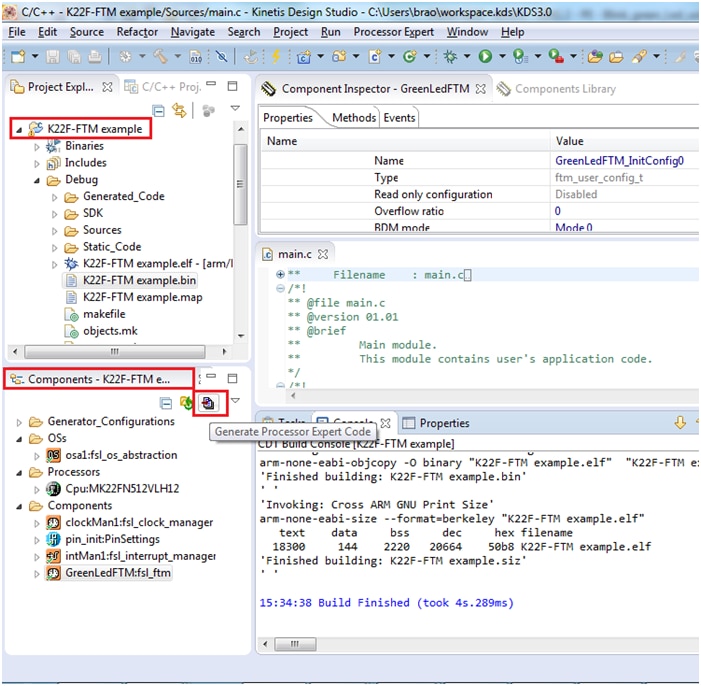Open the Processor Expert menu
Image resolution: width=701 pixels, height=686 pixels.
pyautogui.click(x=393, y=32)
